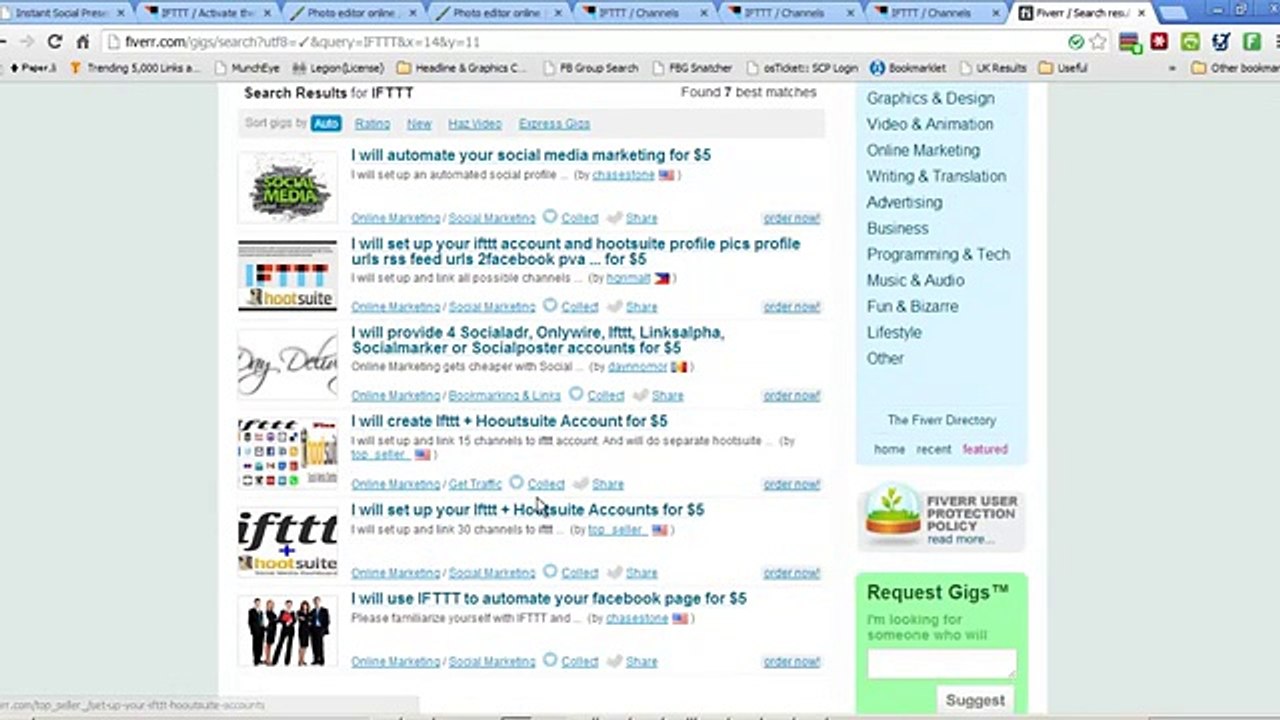The height and width of the screenshot is (720, 1280).
Task: Sort gigs by Rating
Action: [372, 124]
